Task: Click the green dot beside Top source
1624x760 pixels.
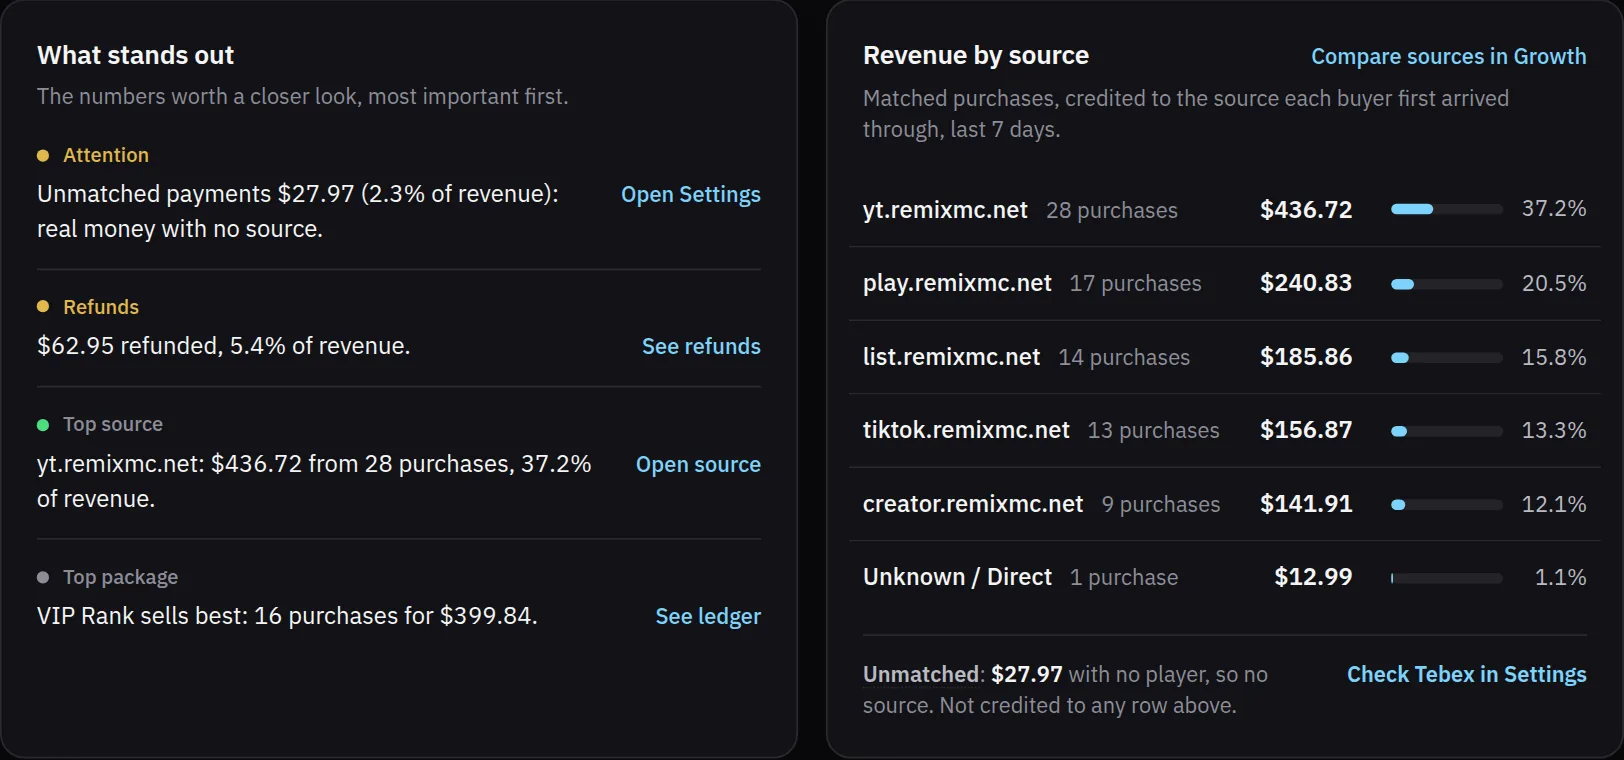Action: tap(43, 425)
